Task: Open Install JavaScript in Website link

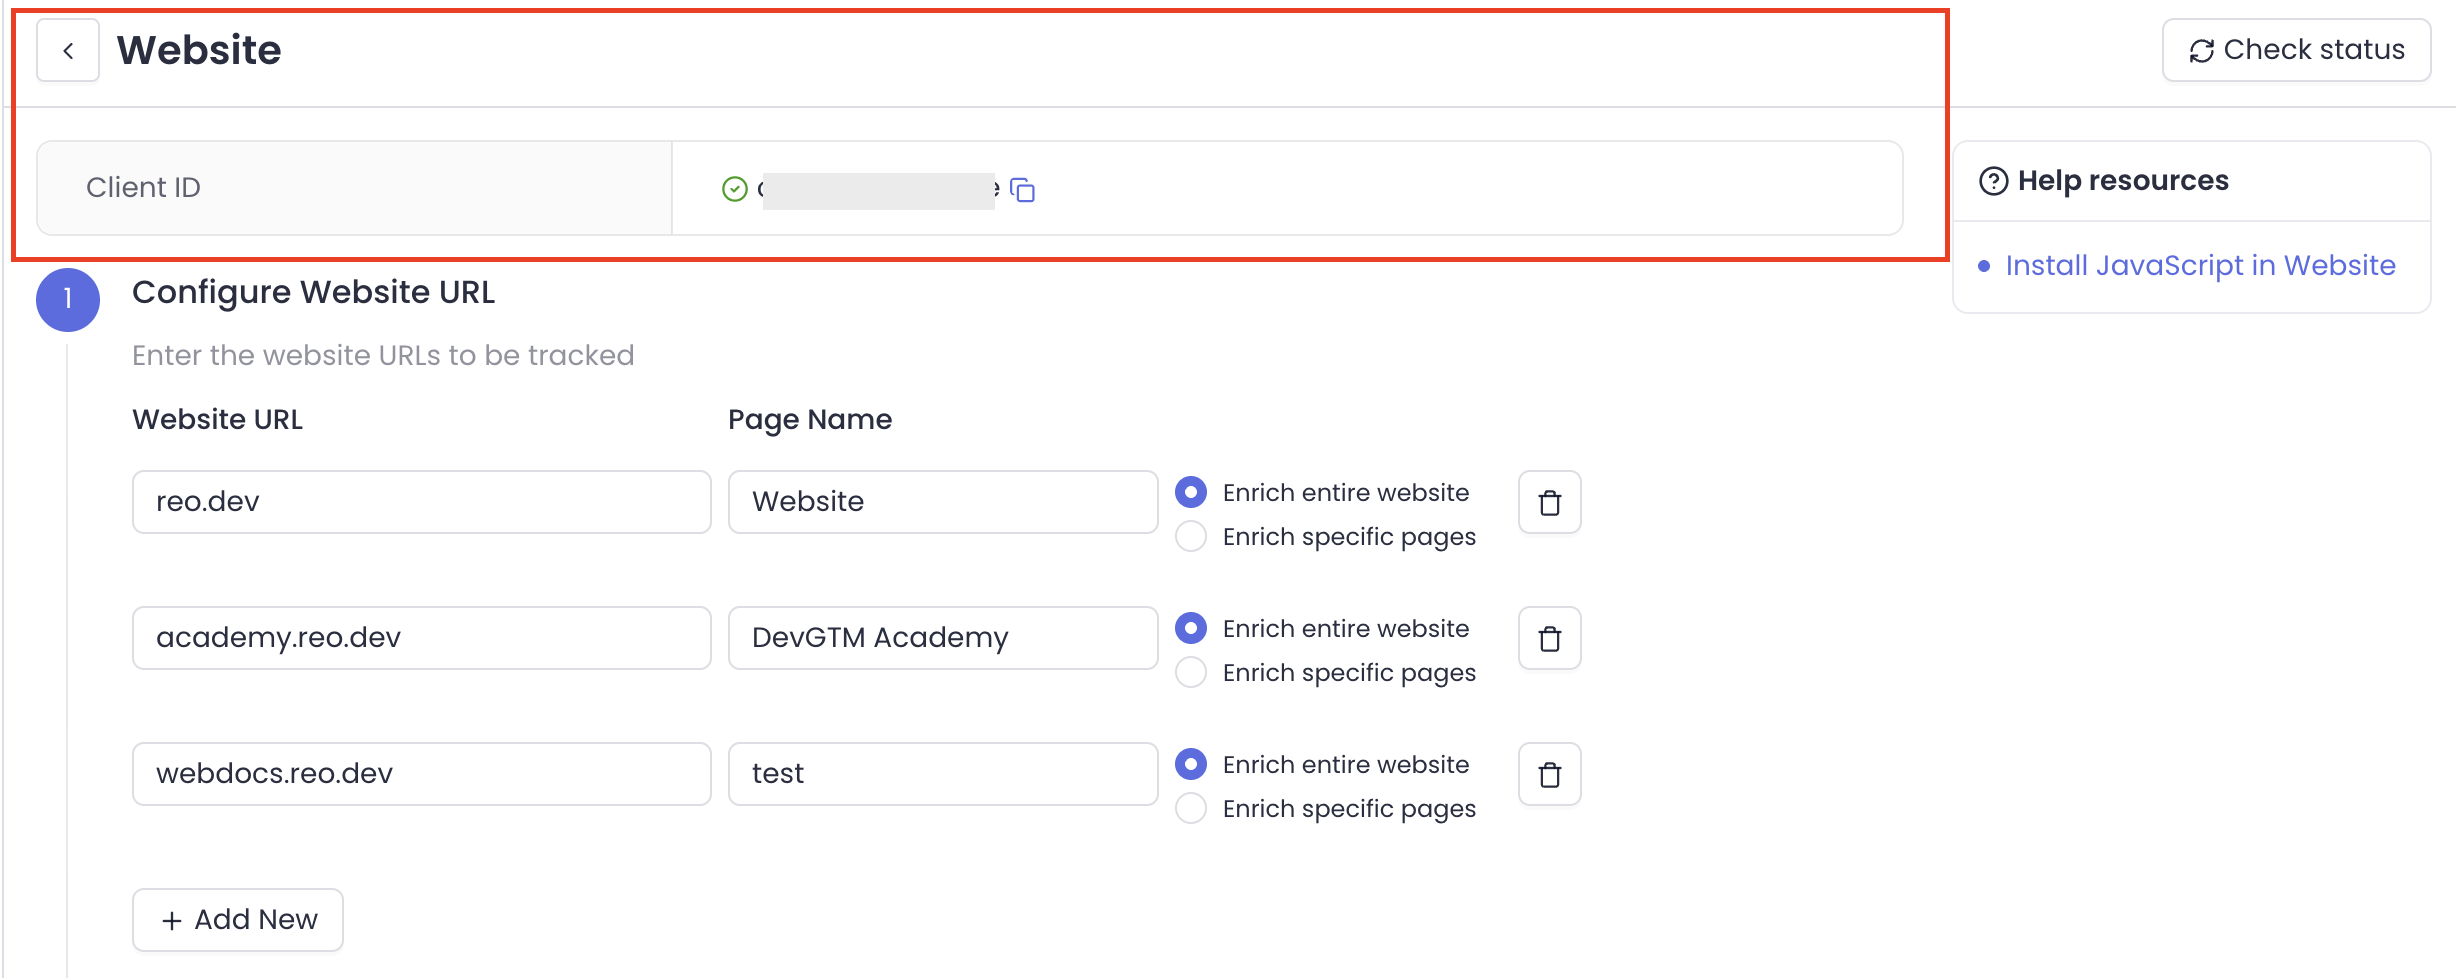Action: (x=2200, y=266)
